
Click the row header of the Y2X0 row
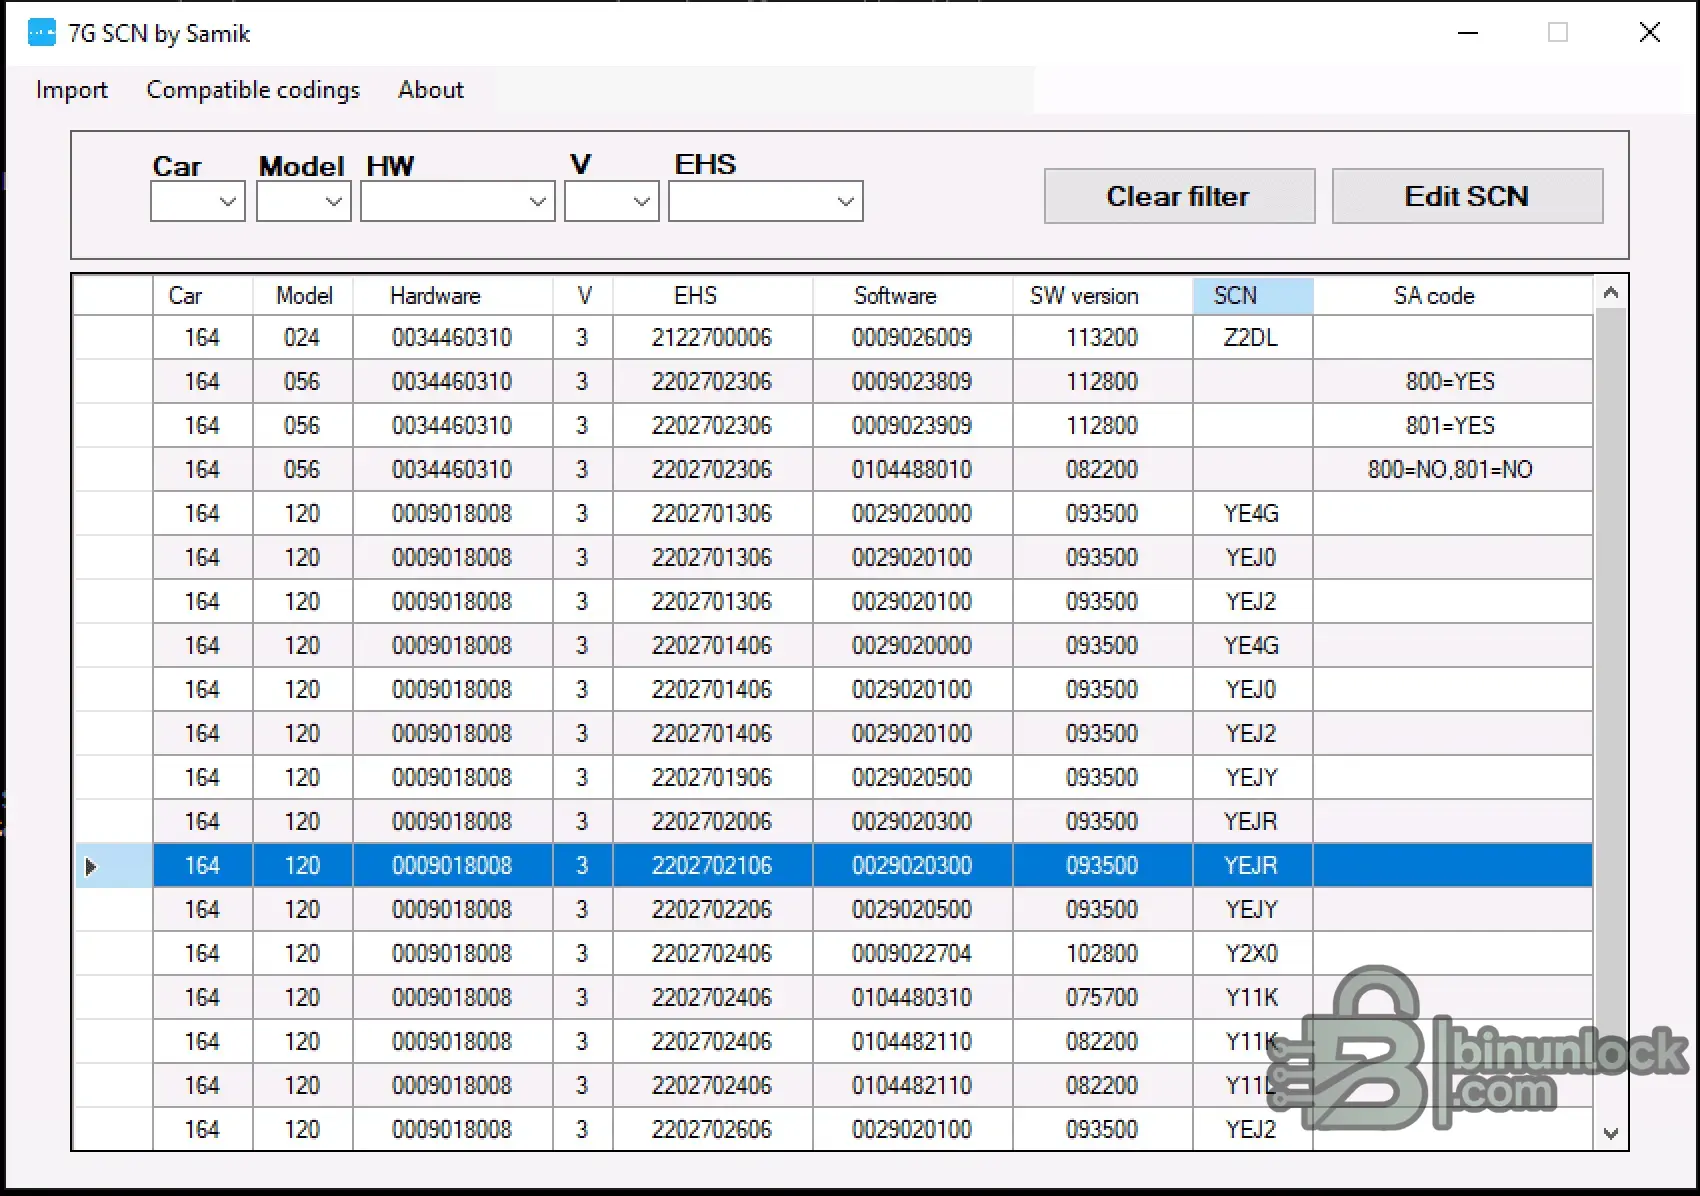(113, 954)
